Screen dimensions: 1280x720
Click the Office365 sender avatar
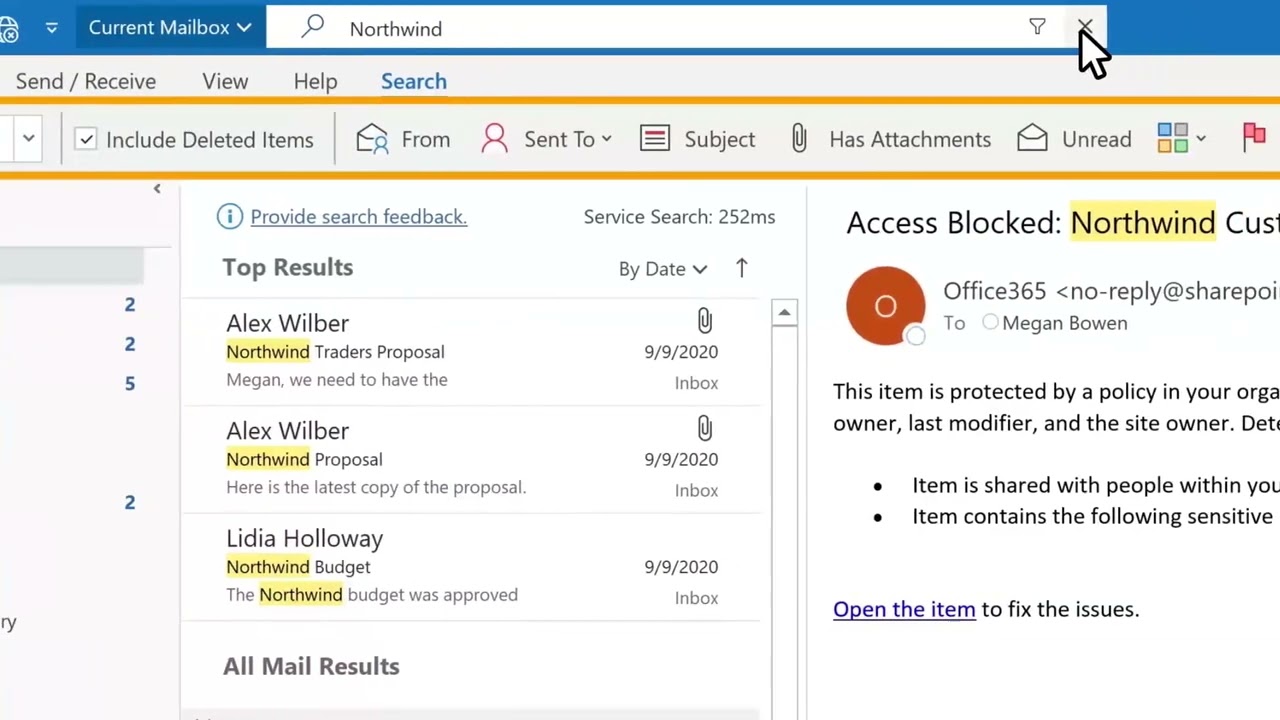point(885,306)
